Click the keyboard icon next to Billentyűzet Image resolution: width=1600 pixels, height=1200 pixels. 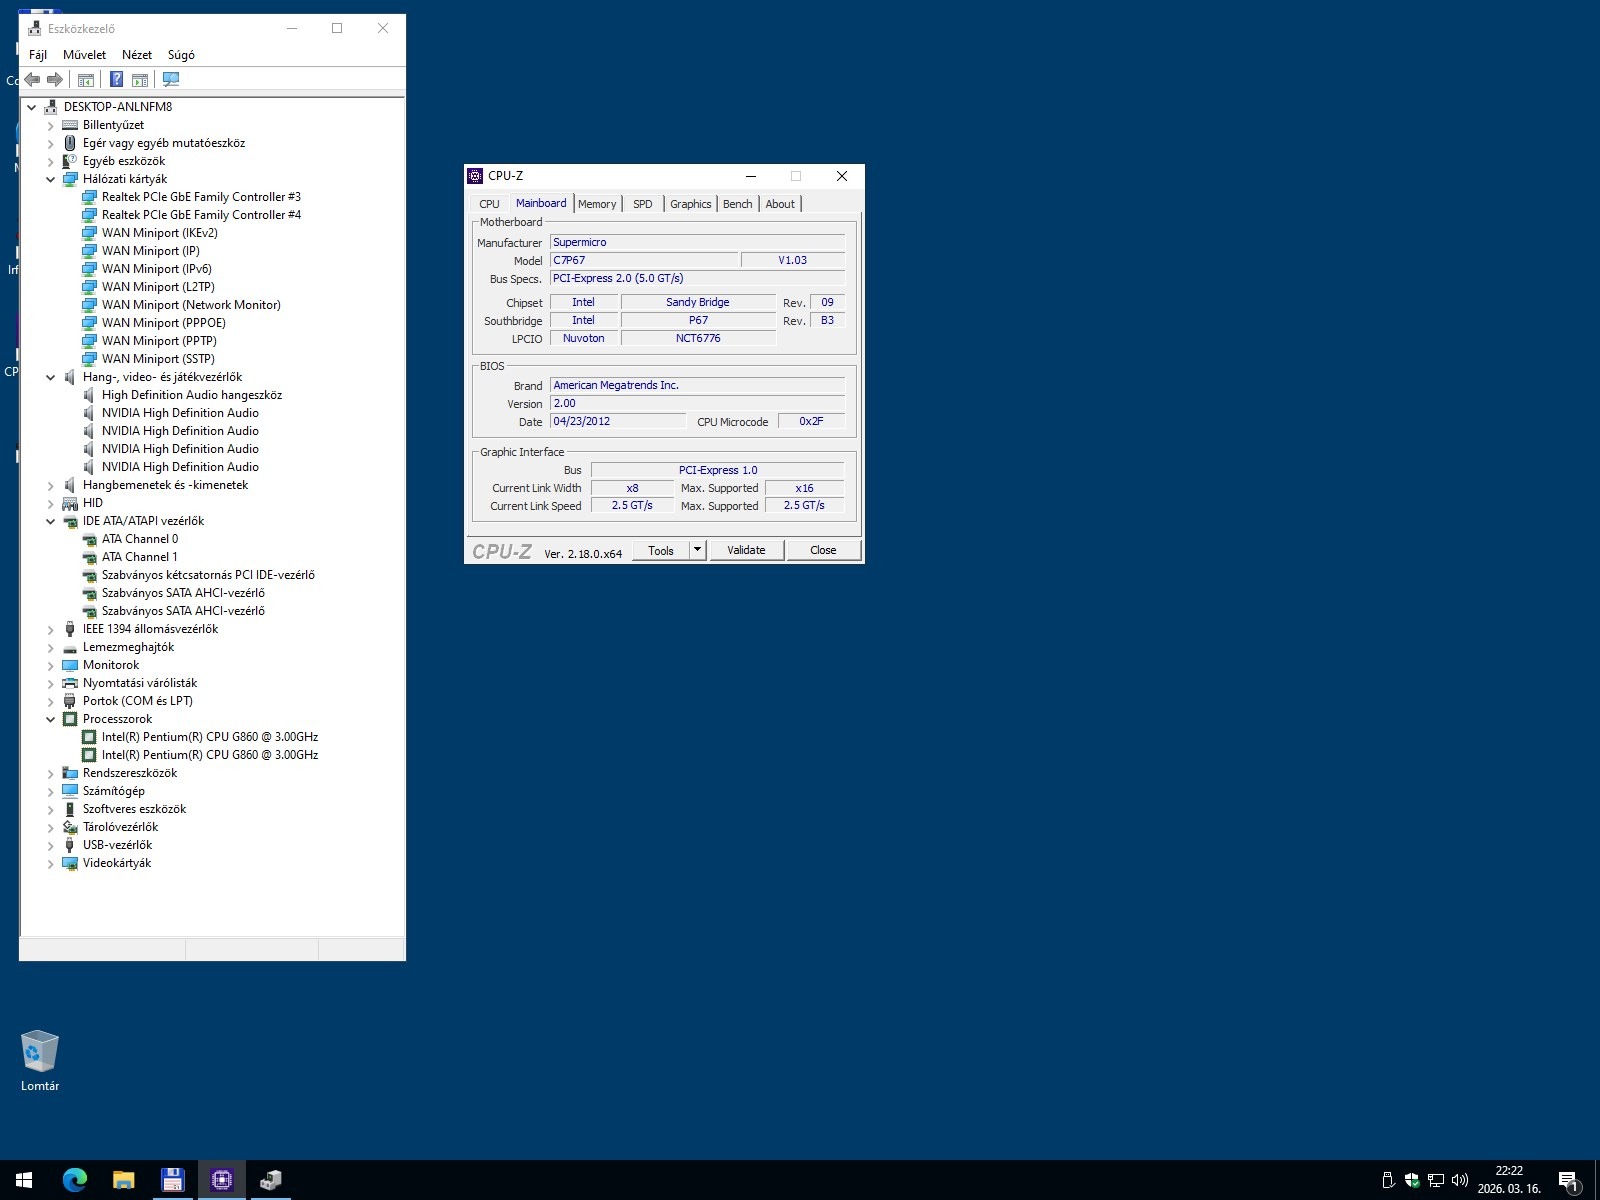(70, 125)
